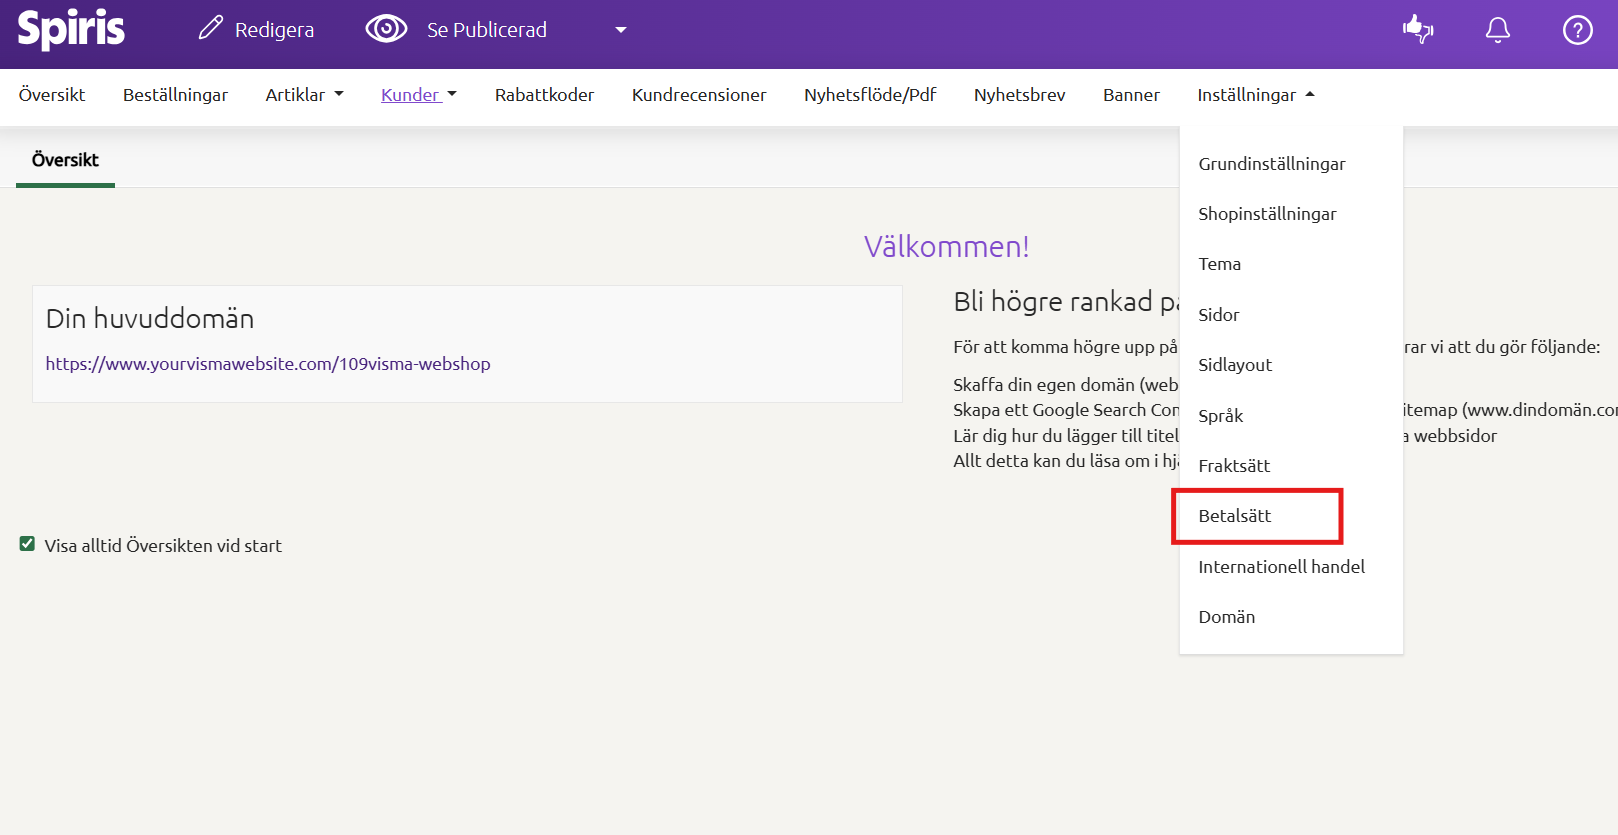
Task: Expand the Artiklar dropdown menu
Action: [304, 95]
